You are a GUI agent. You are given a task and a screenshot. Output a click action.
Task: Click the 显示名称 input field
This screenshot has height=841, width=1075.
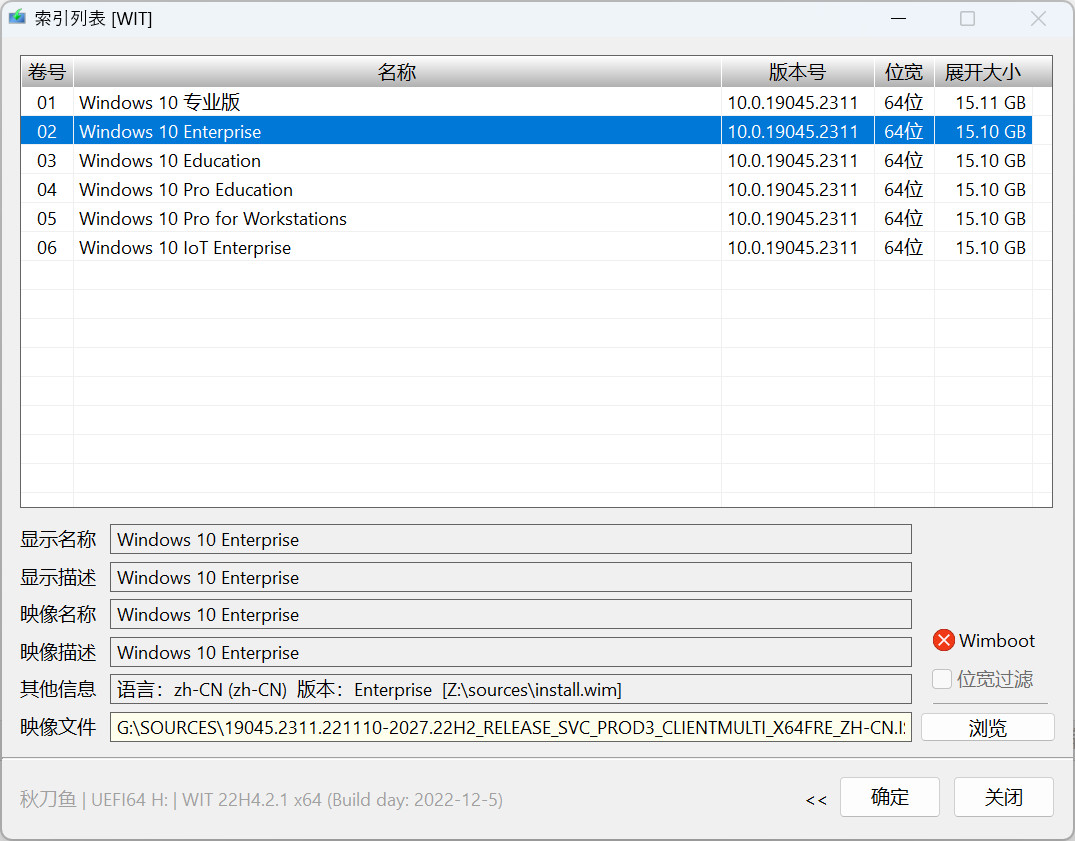click(x=511, y=539)
